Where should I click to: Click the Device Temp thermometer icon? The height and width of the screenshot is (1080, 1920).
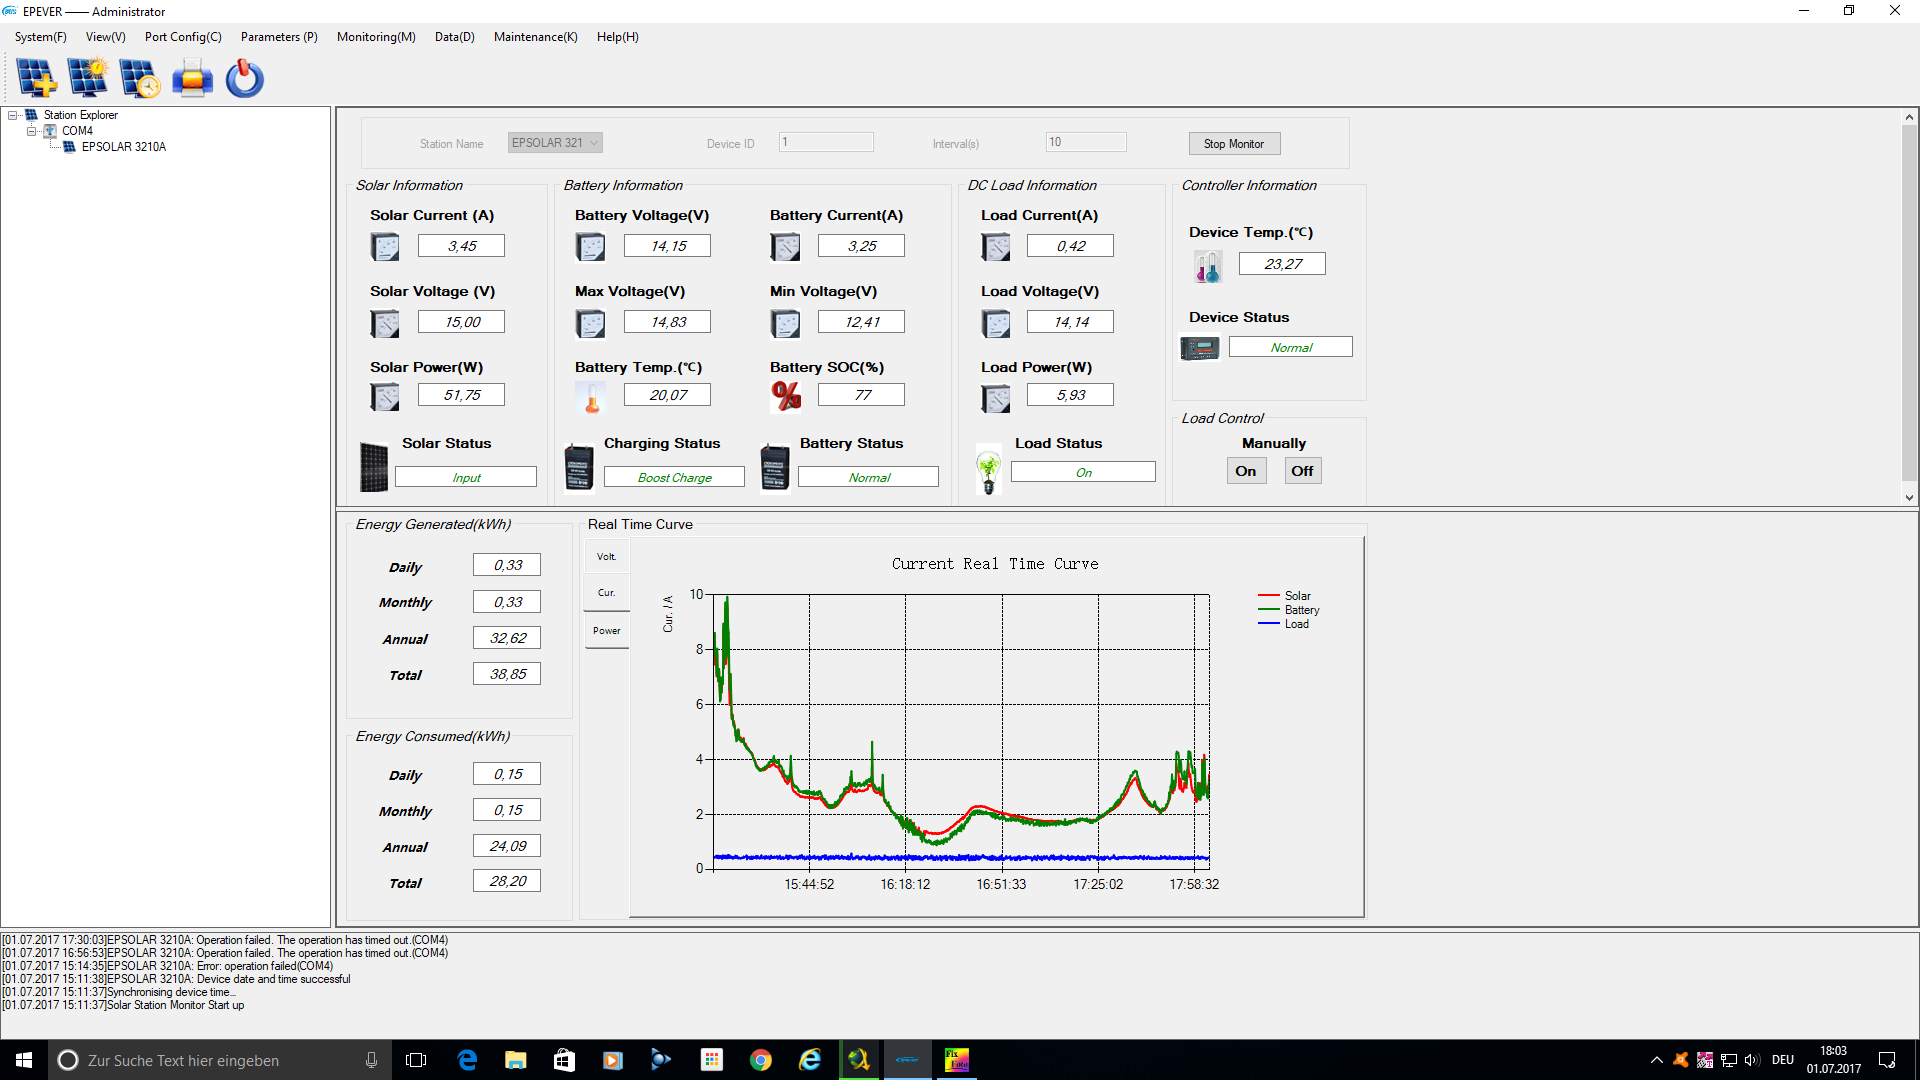(1207, 266)
